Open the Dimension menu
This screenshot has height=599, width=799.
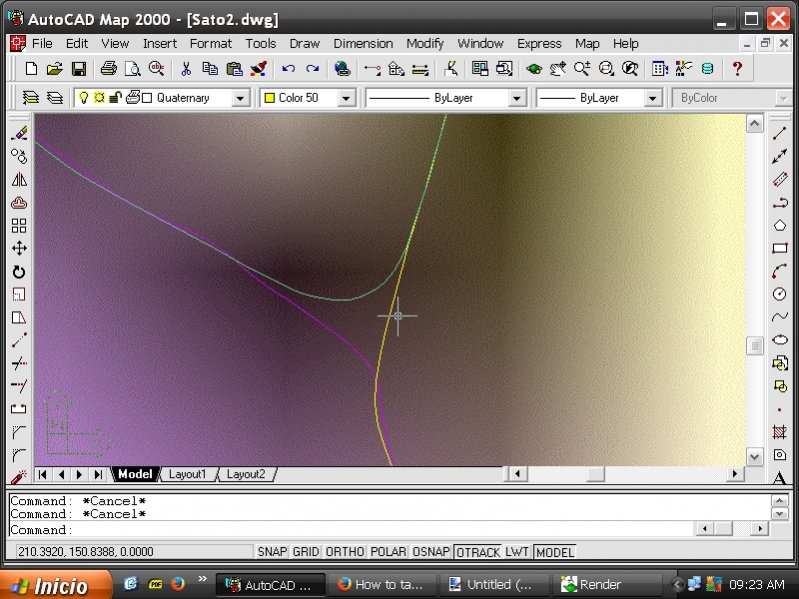coord(363,44)
